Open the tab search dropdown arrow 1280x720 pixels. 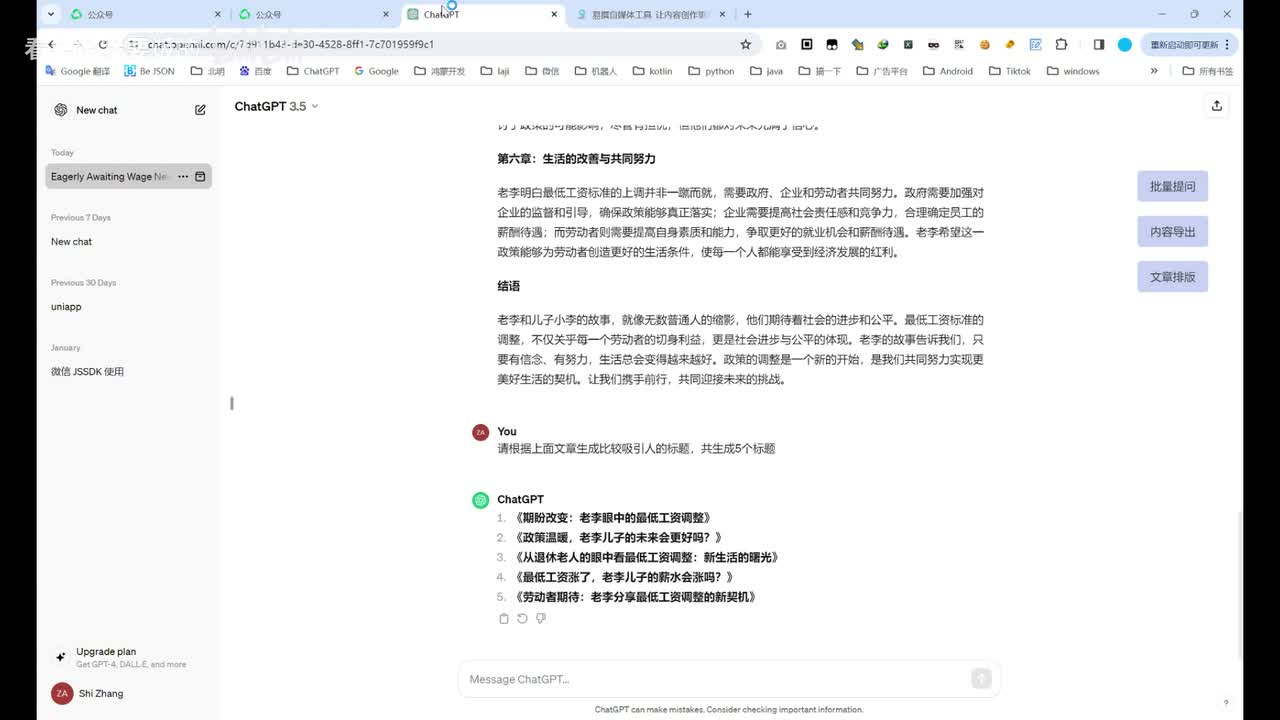[x=50, y=14]
